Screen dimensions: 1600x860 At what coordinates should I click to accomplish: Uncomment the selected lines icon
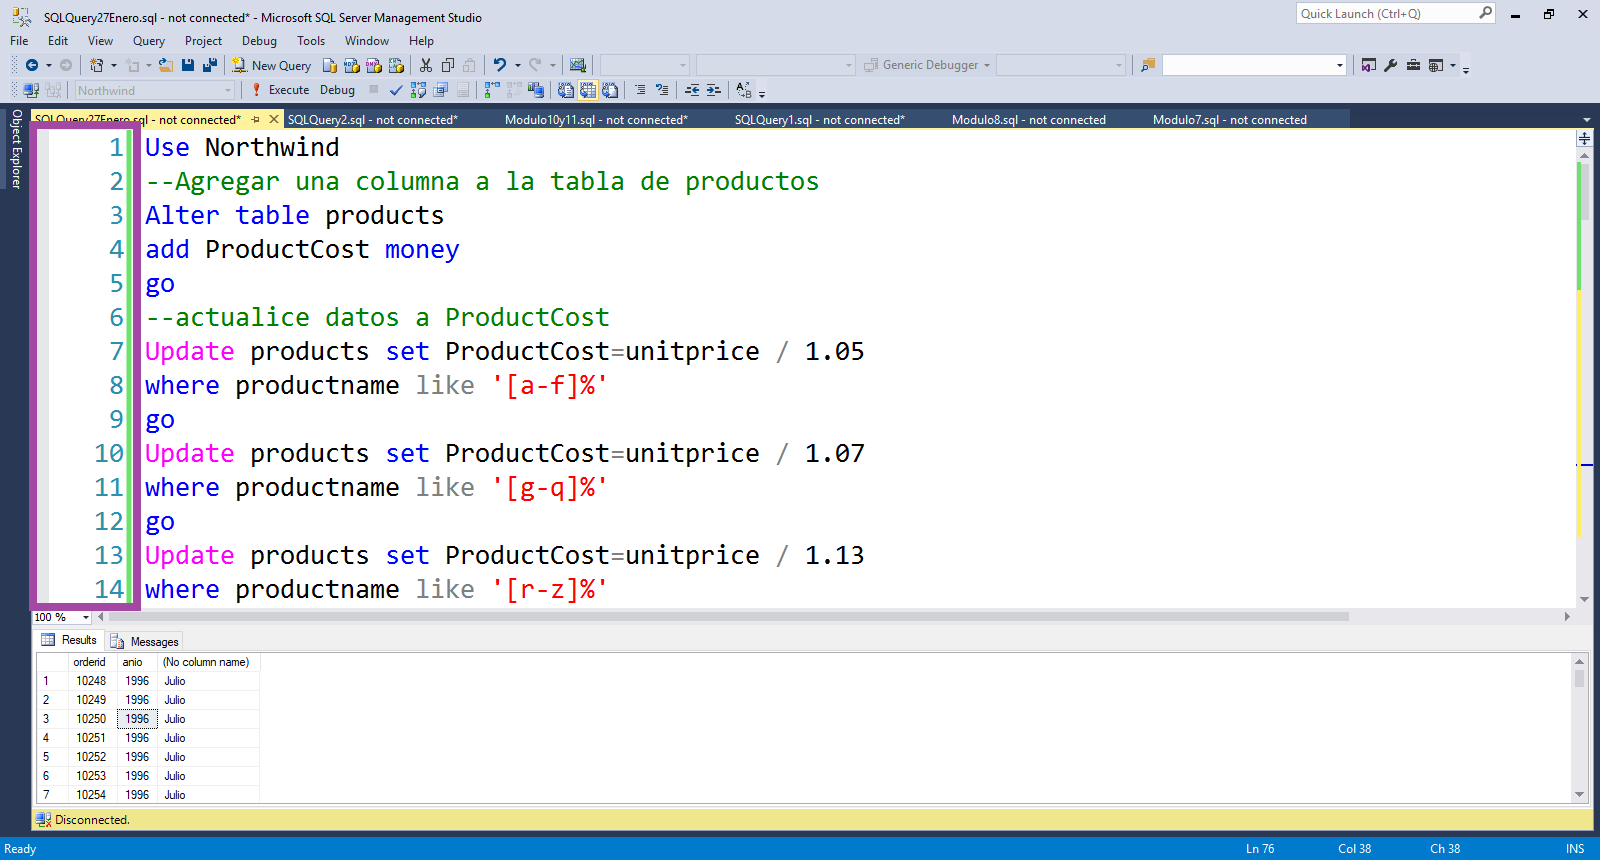(x=662, y=90)
